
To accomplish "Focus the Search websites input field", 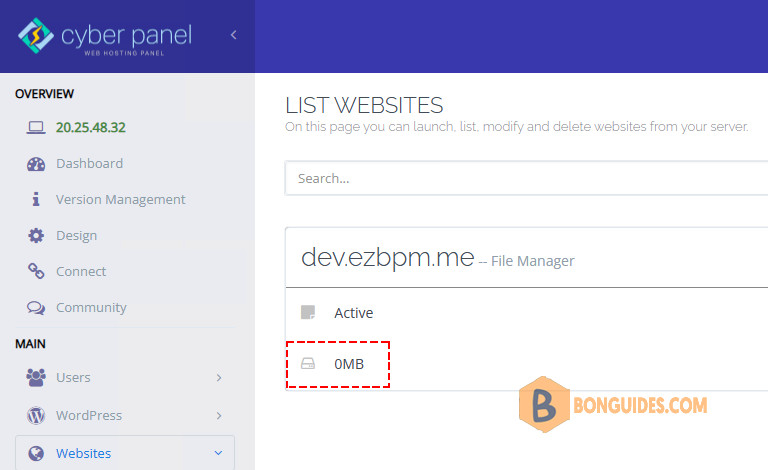I will (x=527, y=178).
